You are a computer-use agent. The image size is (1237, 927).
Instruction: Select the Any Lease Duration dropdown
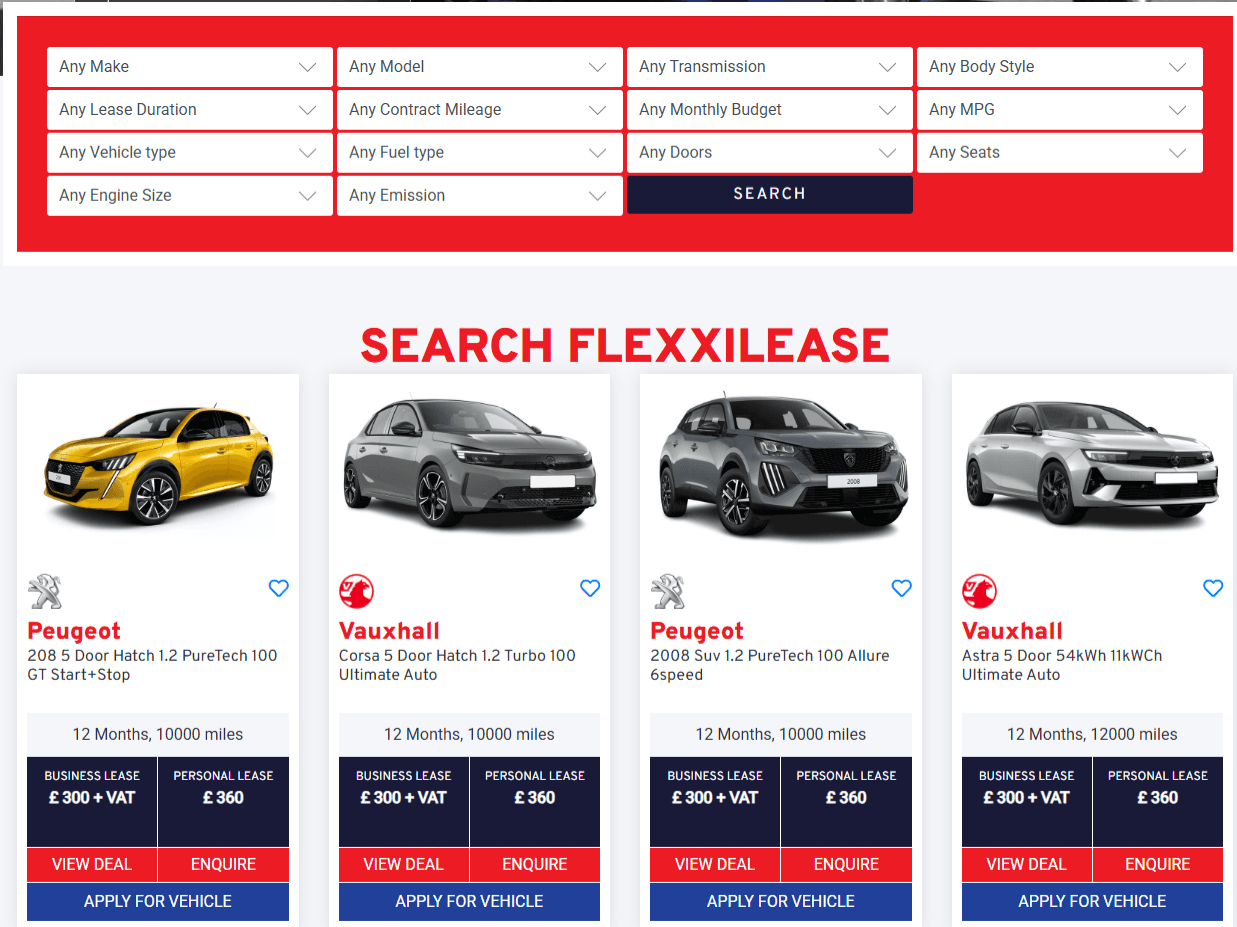point(189,110)
